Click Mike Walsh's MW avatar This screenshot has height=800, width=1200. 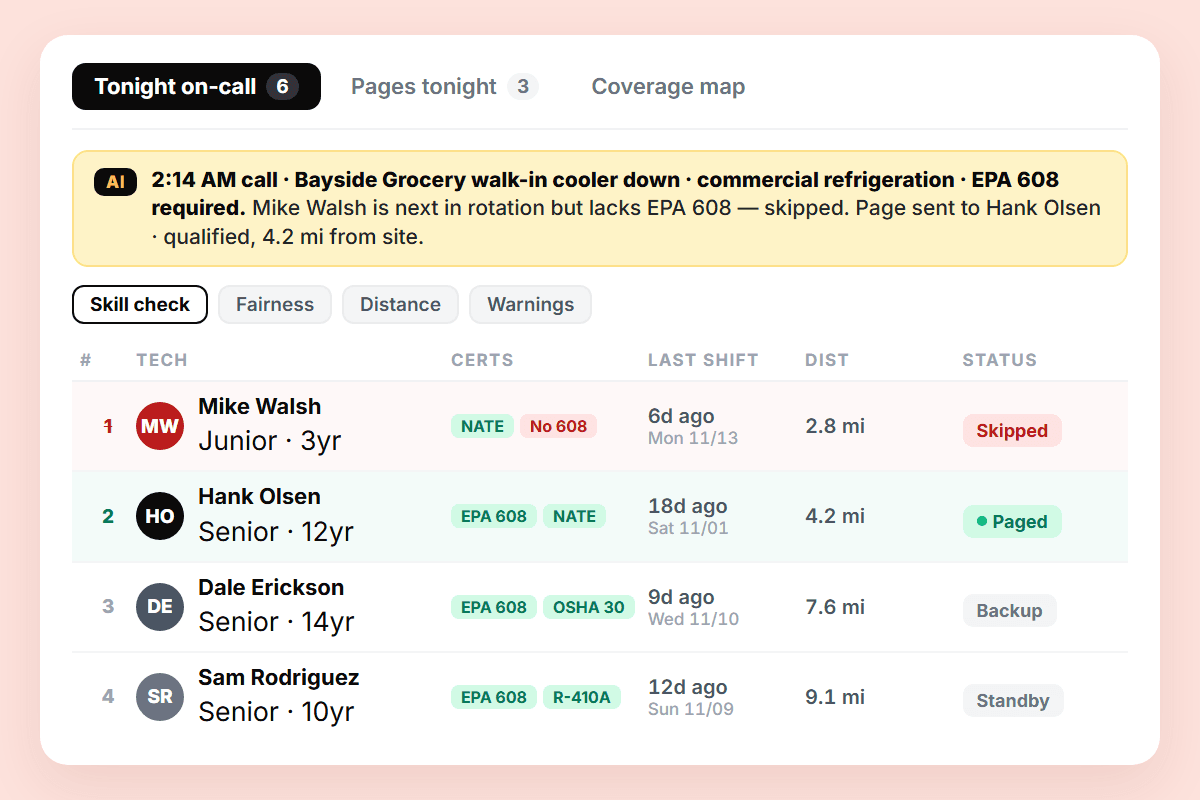click(x=160, y=426)
